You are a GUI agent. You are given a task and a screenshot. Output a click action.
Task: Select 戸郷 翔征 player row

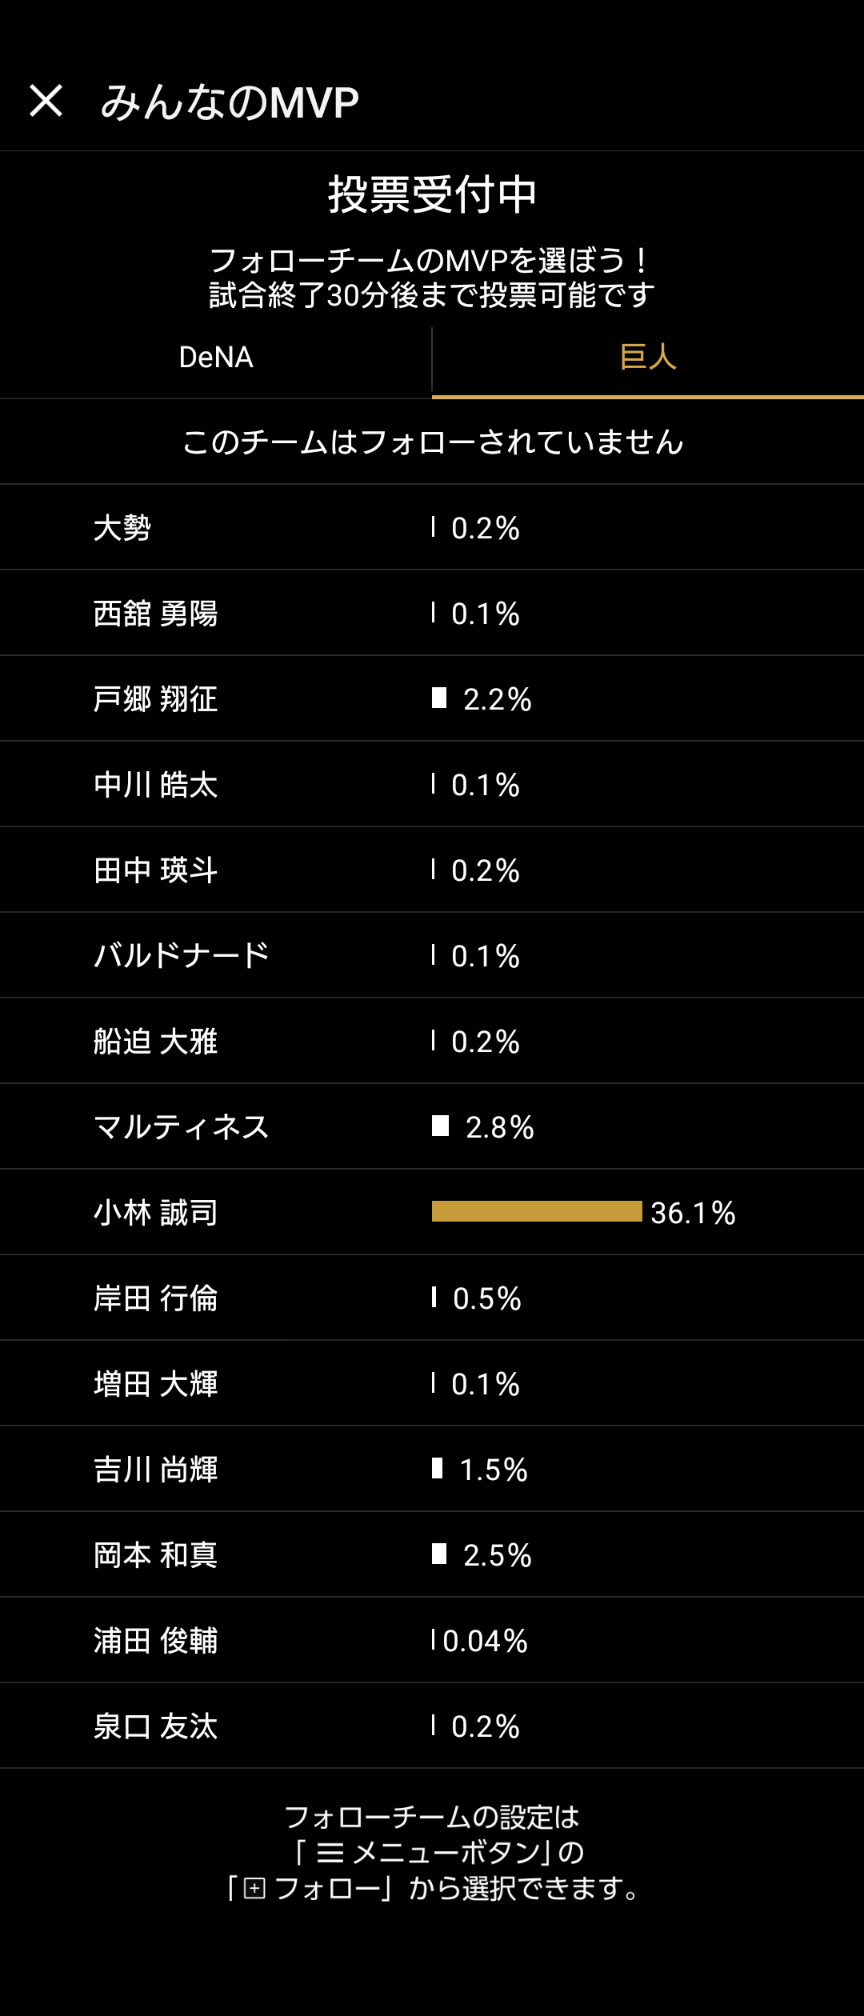156,699
